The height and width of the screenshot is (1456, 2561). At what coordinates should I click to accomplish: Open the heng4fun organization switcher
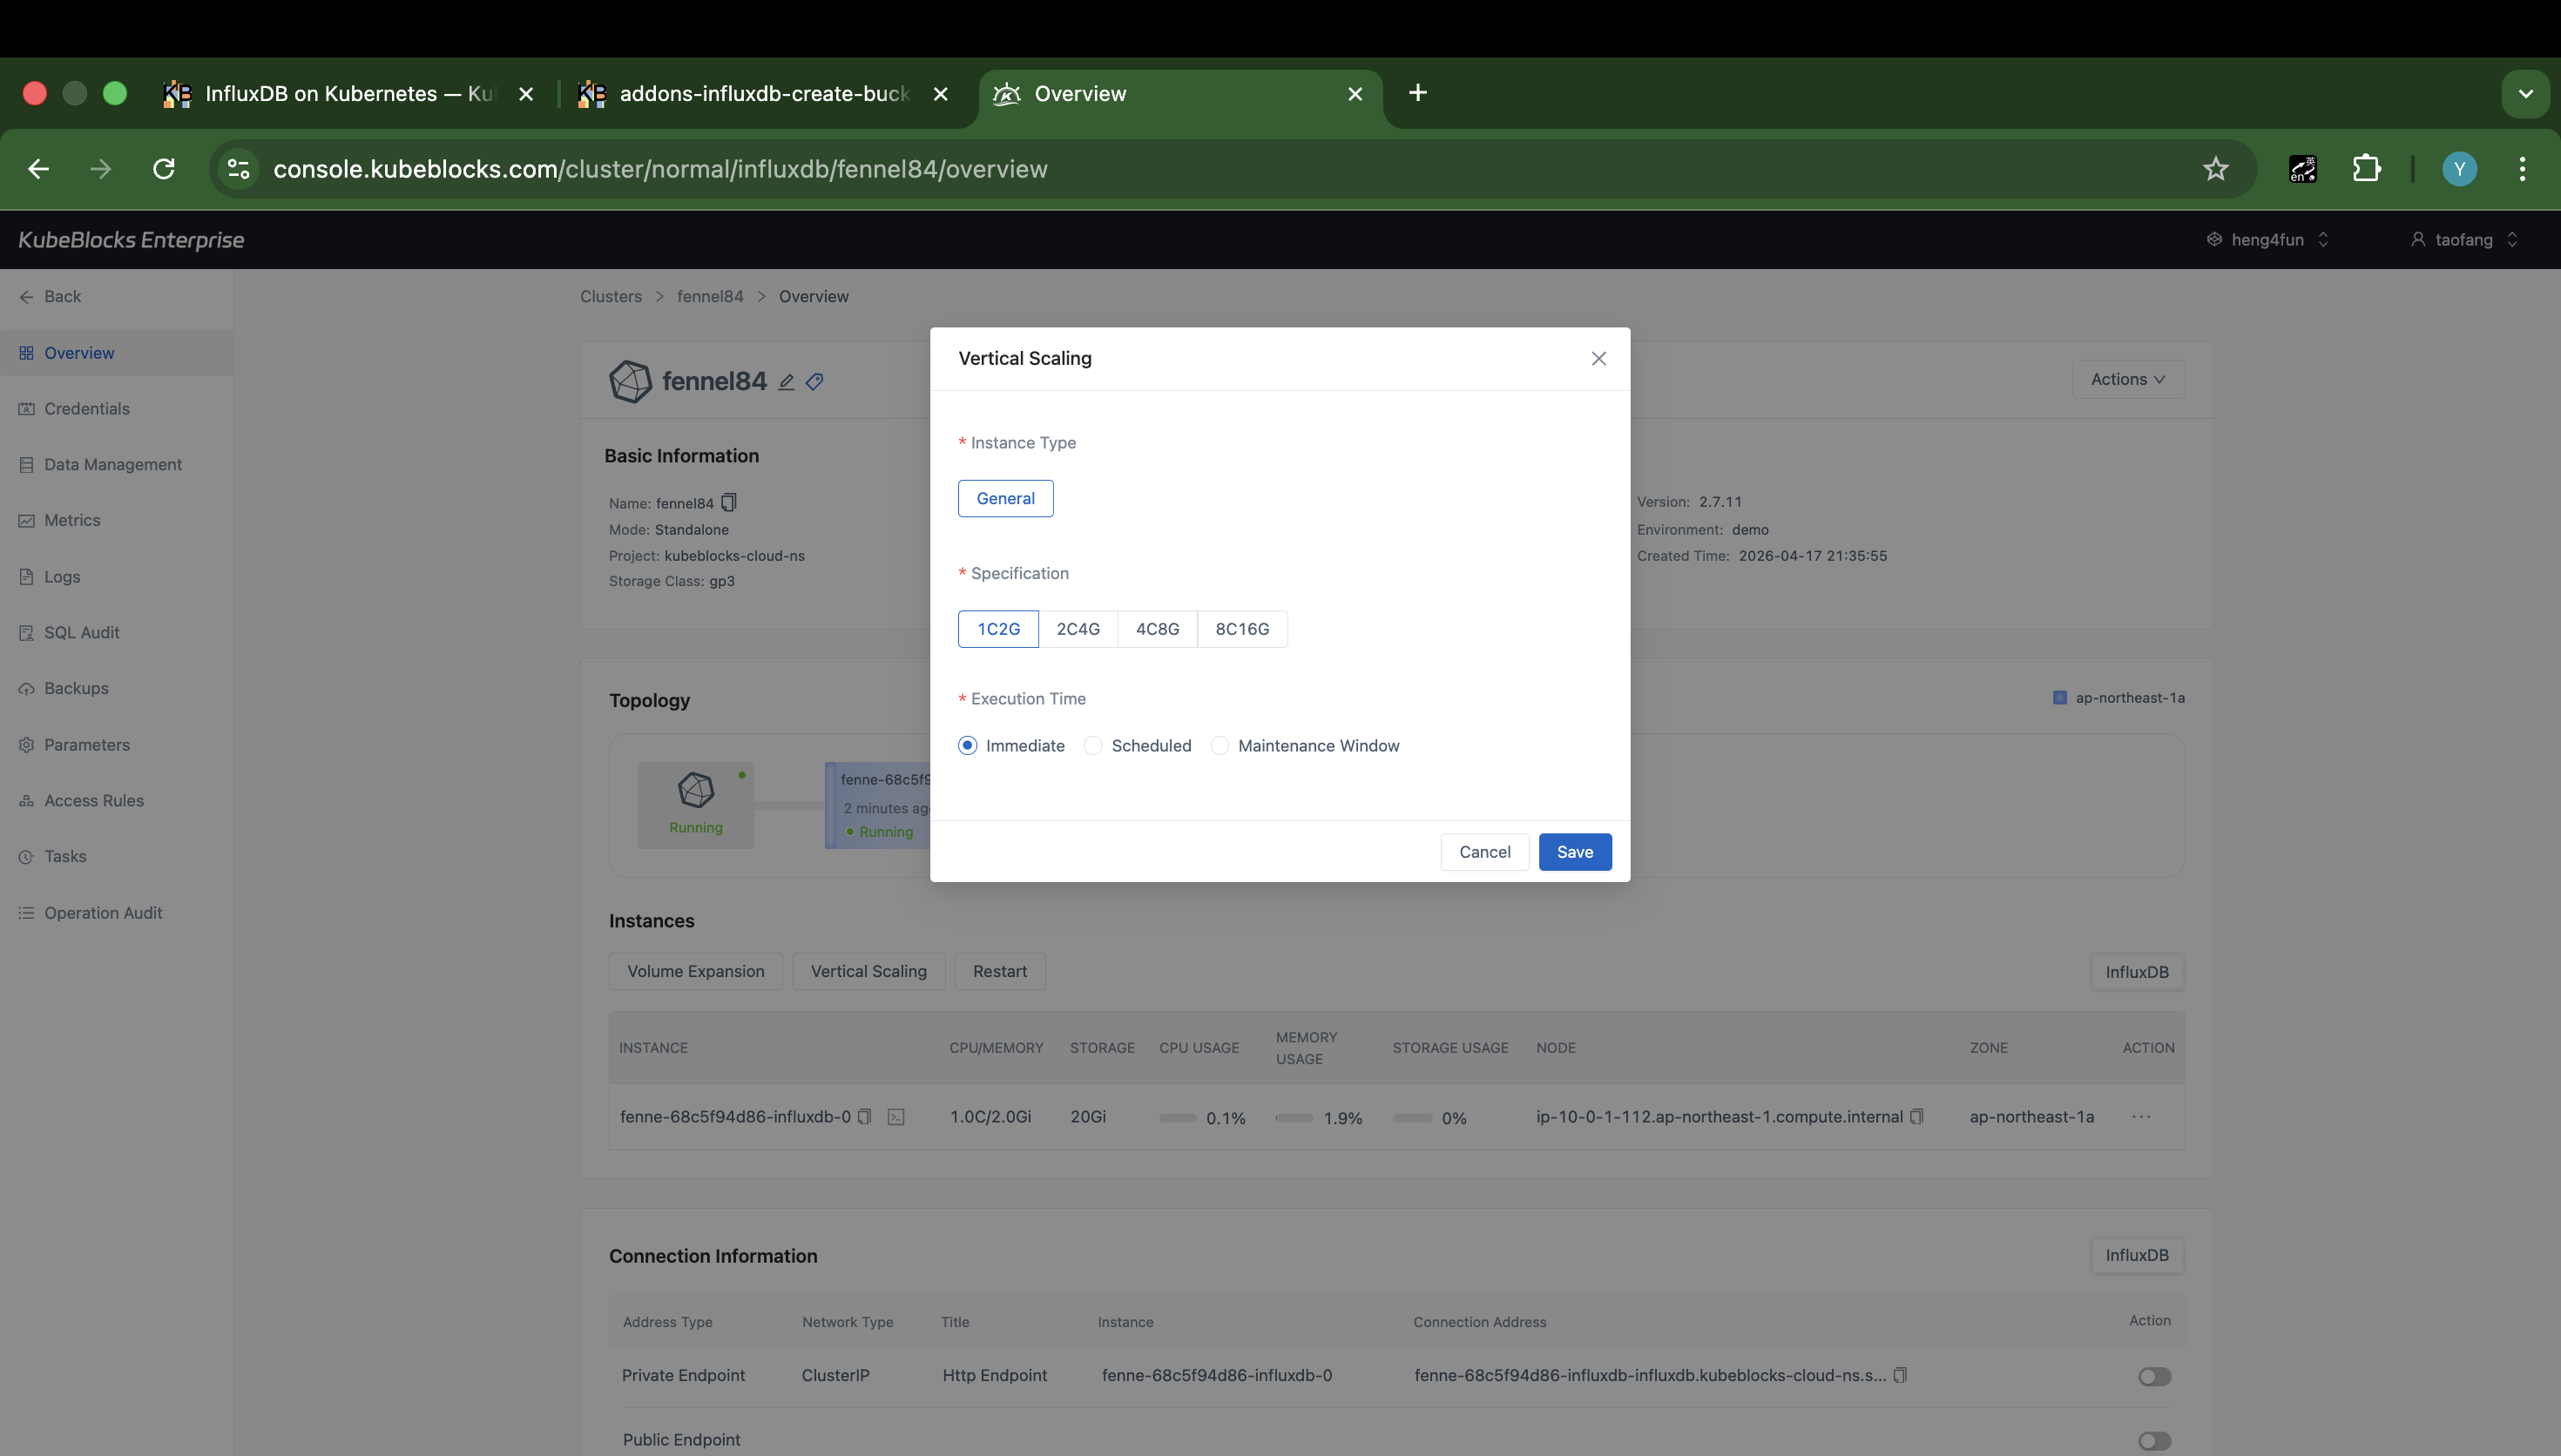2268,240
